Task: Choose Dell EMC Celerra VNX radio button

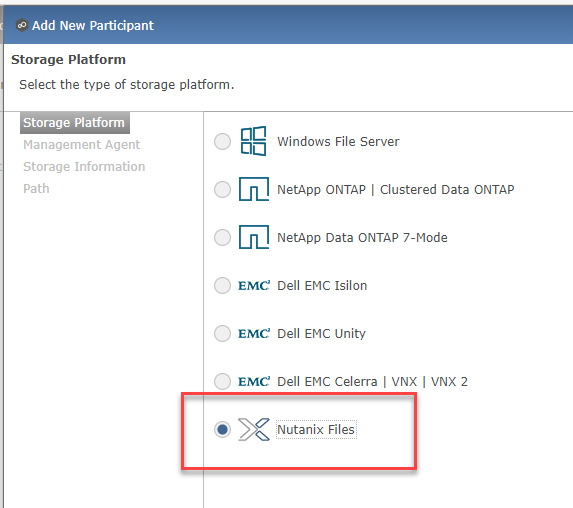Action: pyautogui.click(x=222, y=382)
